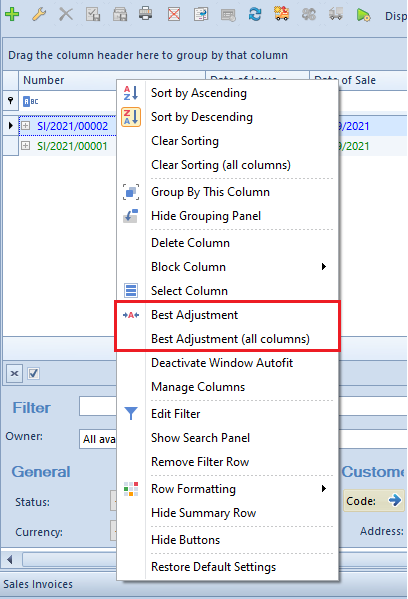Select Best Adjustment (all columns)
This screenshot has height=599, width=408.
click(x=230, y=339)
